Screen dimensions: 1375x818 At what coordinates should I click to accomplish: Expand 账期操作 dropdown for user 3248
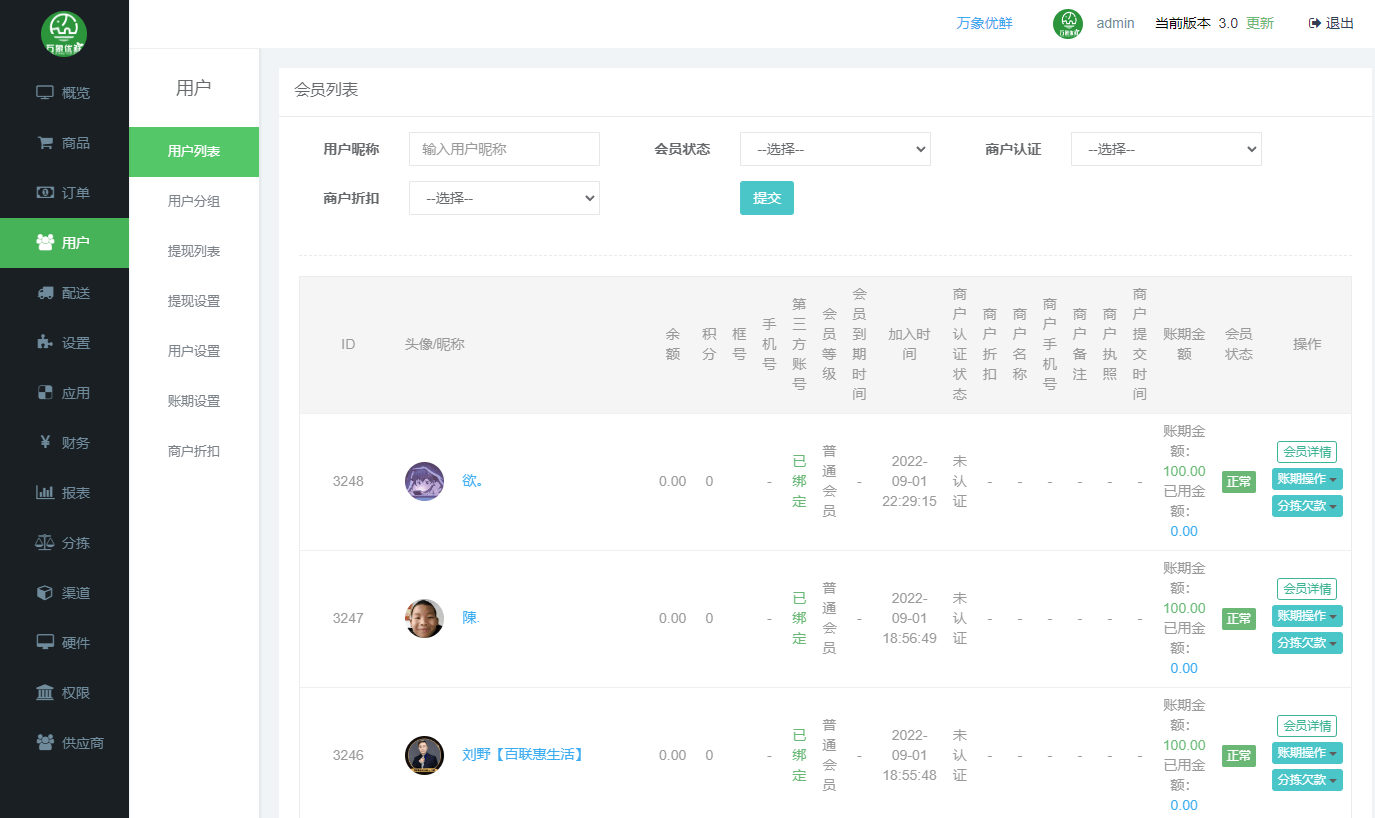coord(1306,479)
